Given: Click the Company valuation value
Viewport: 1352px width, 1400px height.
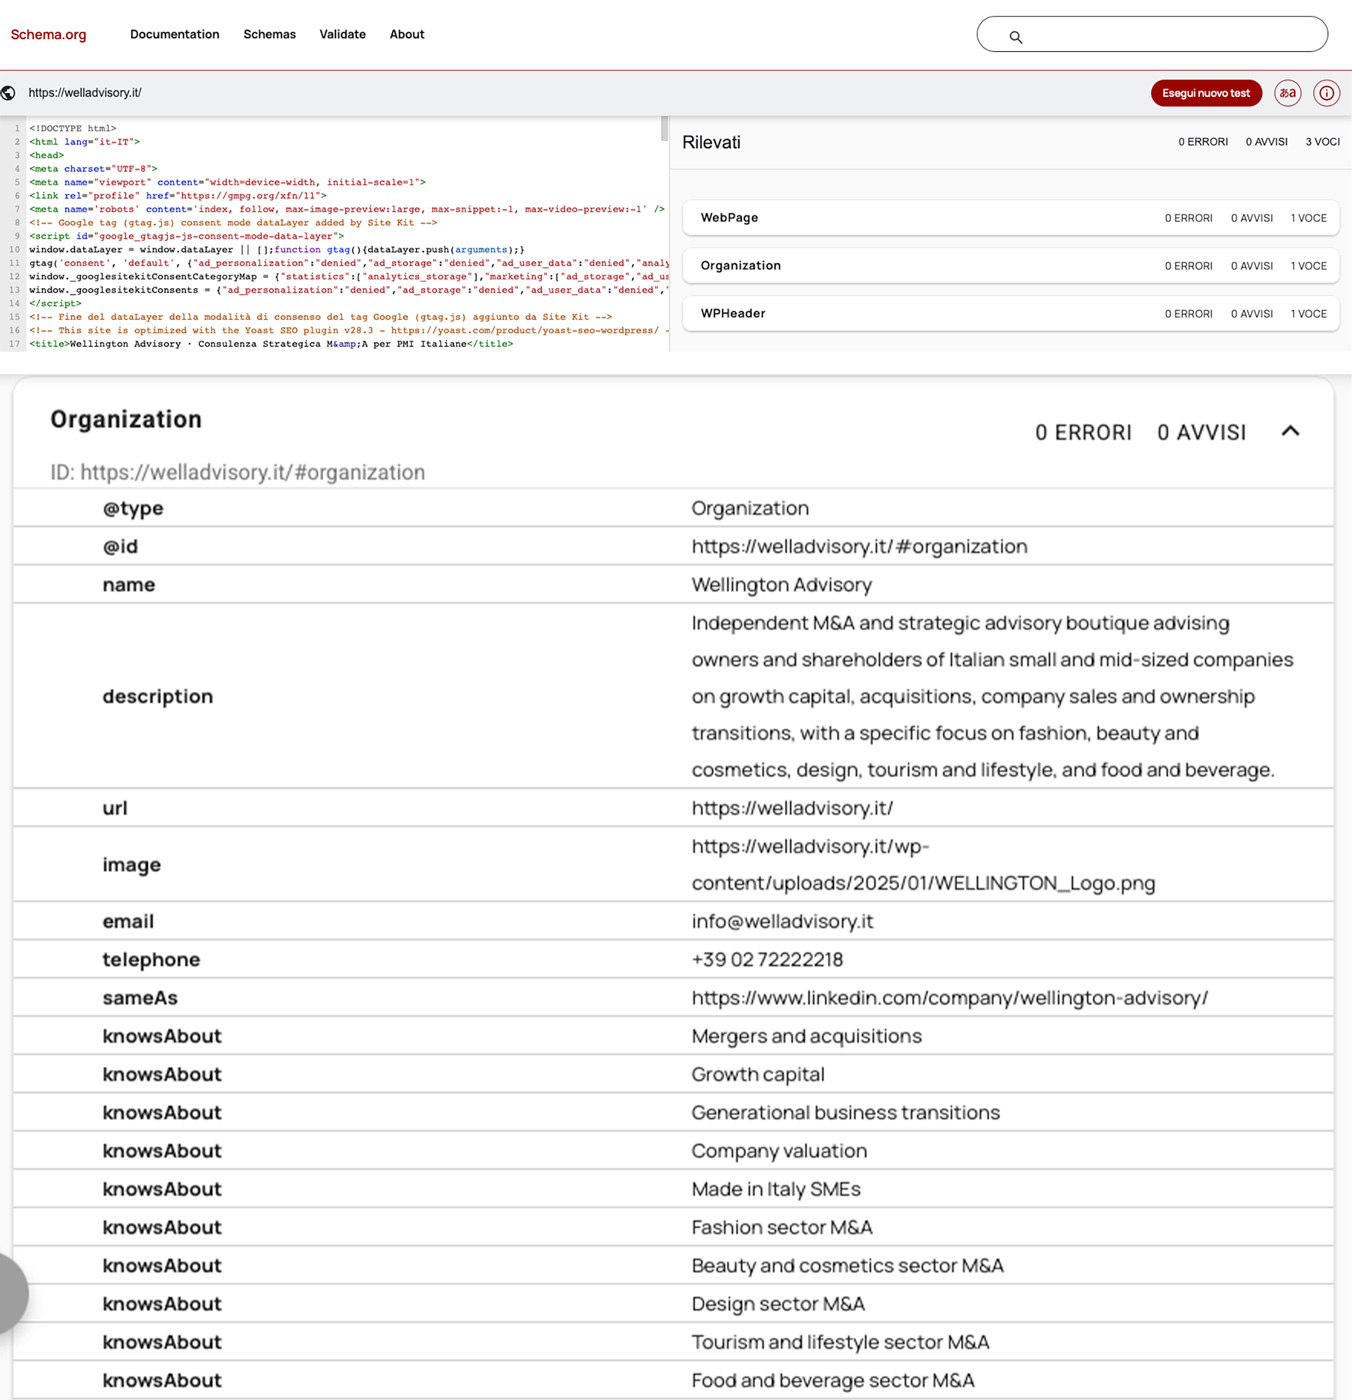Looking at the screenshot, I should click(779, 1150).
